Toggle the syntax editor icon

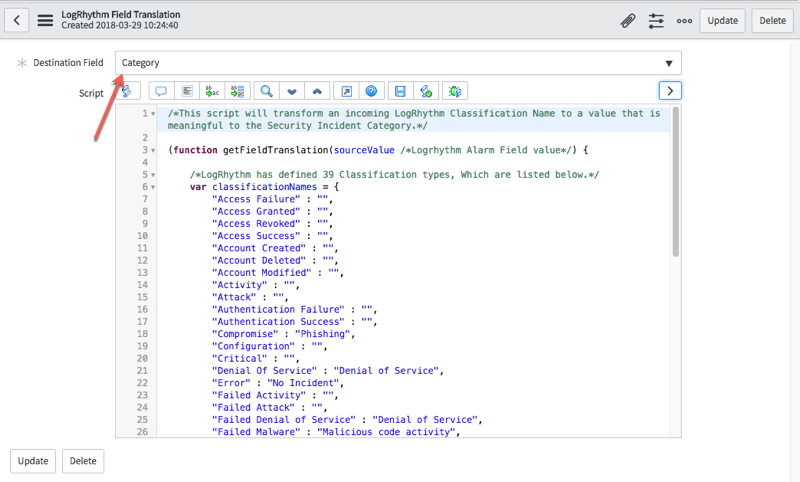tap(127, 91)
